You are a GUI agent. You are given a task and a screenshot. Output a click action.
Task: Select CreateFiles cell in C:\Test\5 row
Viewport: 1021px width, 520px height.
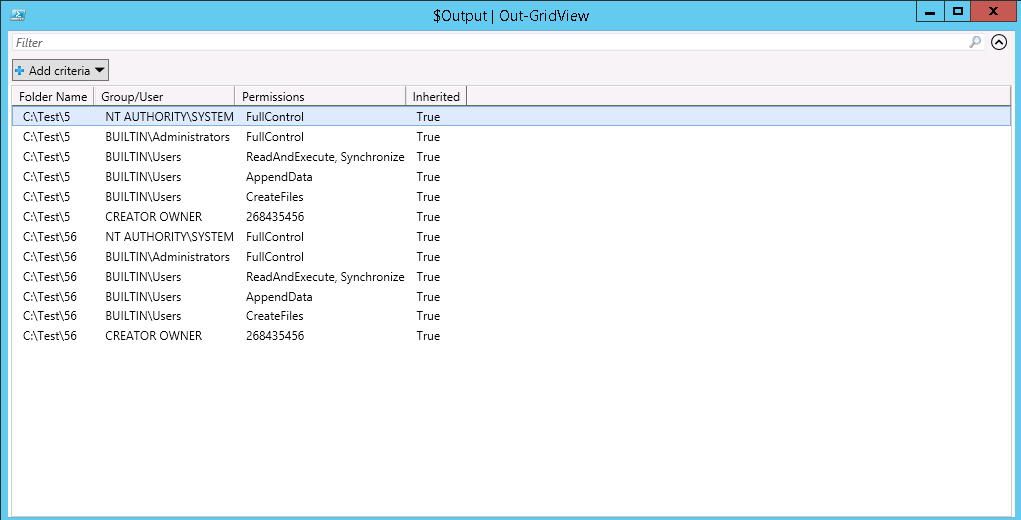274,197
